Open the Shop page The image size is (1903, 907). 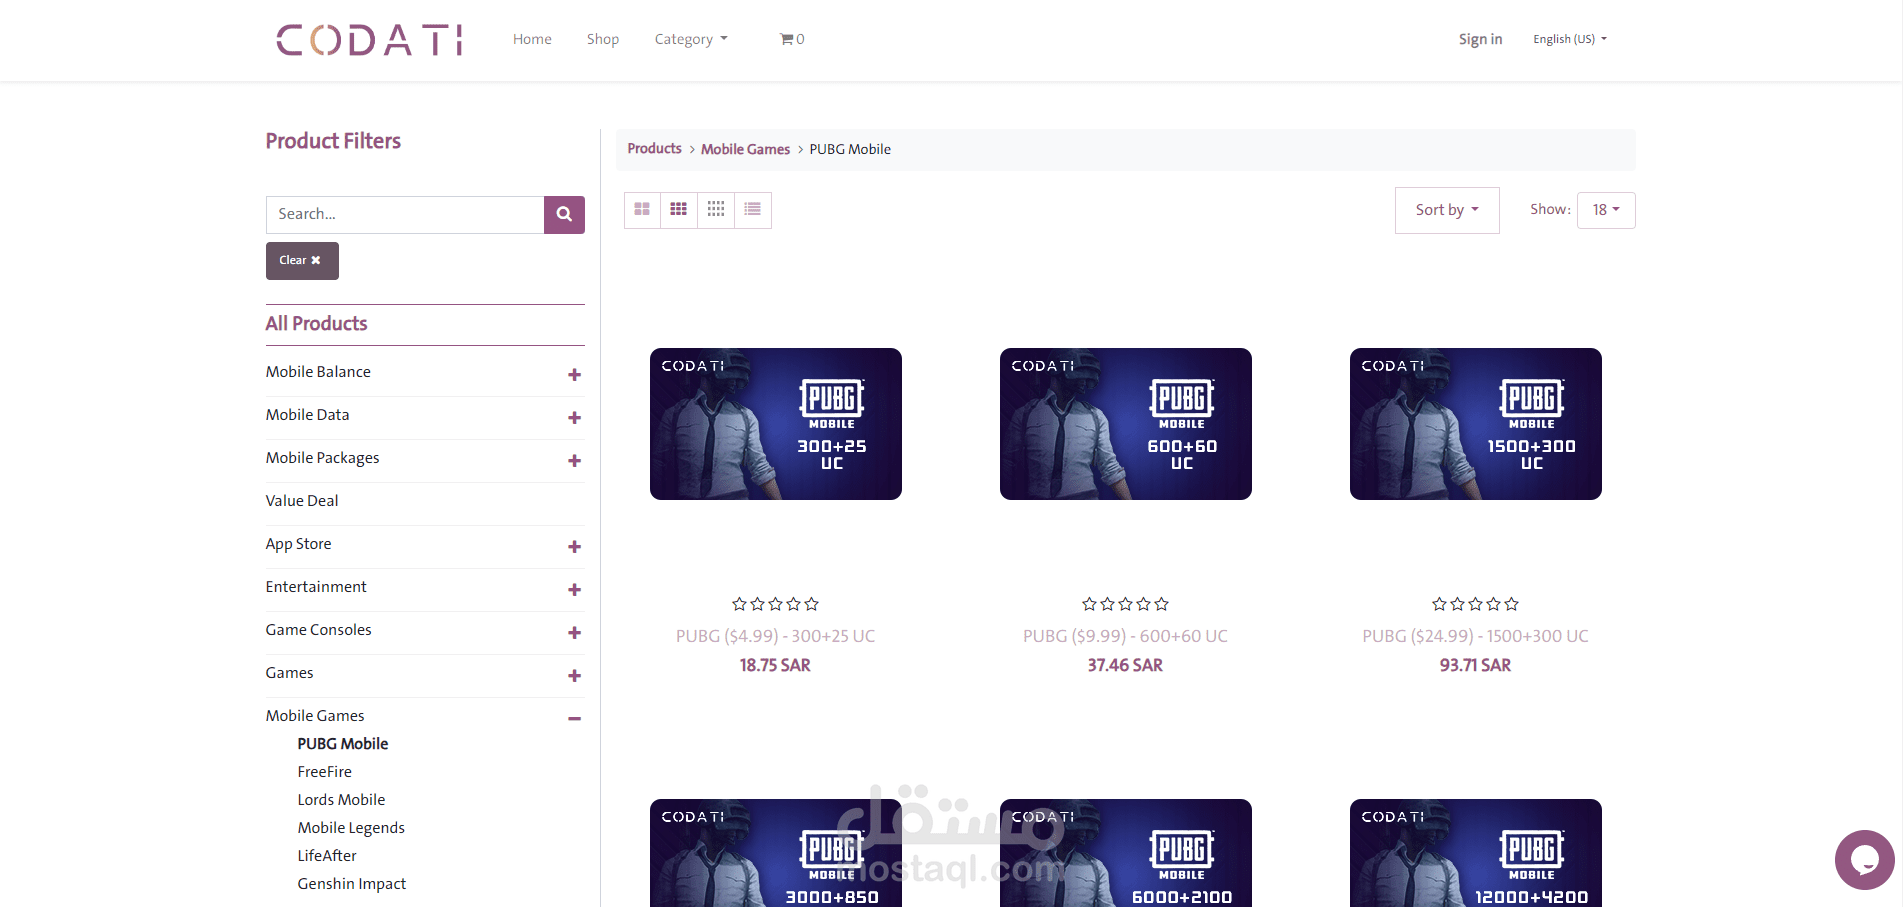coord(603,39)
